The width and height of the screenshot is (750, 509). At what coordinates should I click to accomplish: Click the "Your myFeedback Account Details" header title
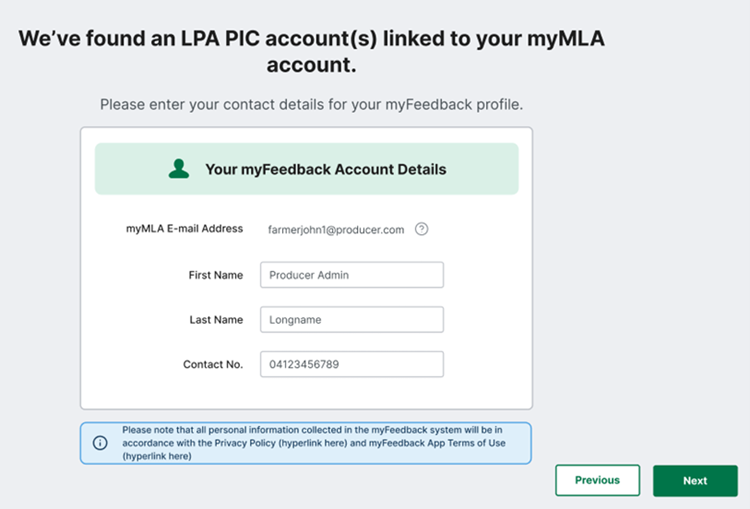(x=325, y=169)
